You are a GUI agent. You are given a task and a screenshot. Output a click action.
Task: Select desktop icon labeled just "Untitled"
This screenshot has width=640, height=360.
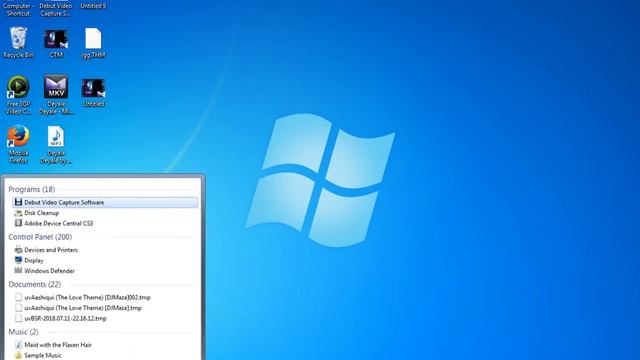[x=93, y=93]
